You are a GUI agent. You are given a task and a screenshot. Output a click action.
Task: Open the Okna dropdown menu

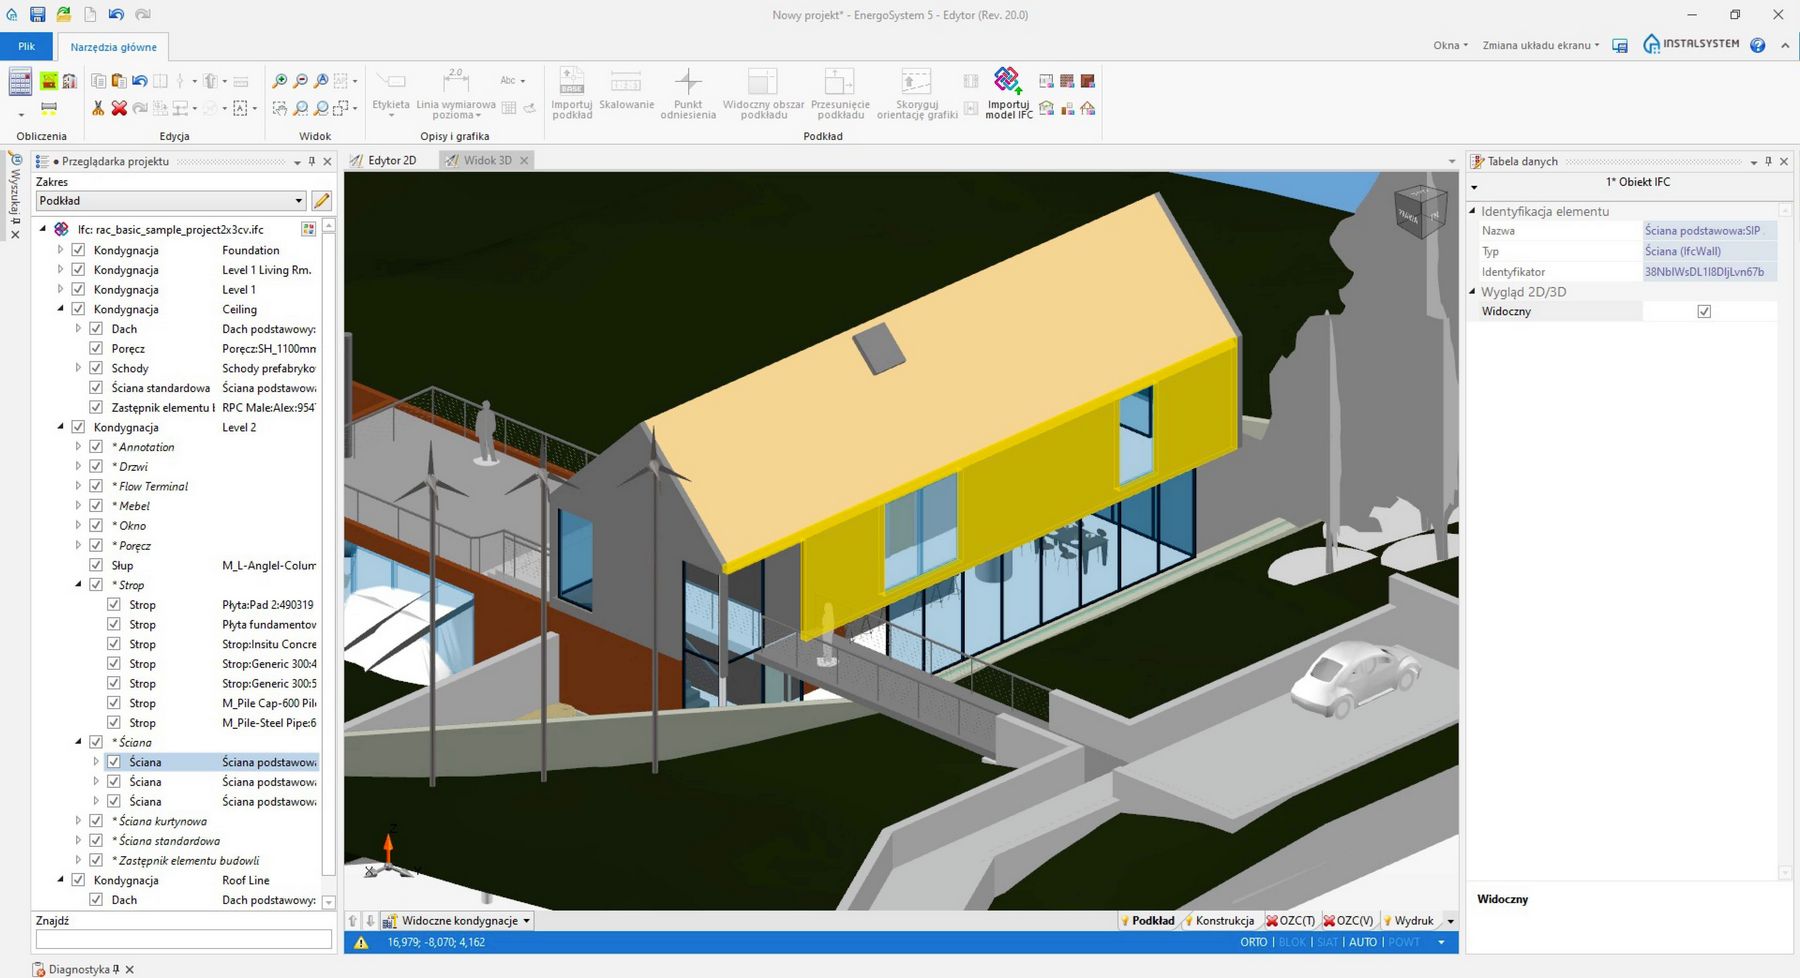tap(1450, 45)
